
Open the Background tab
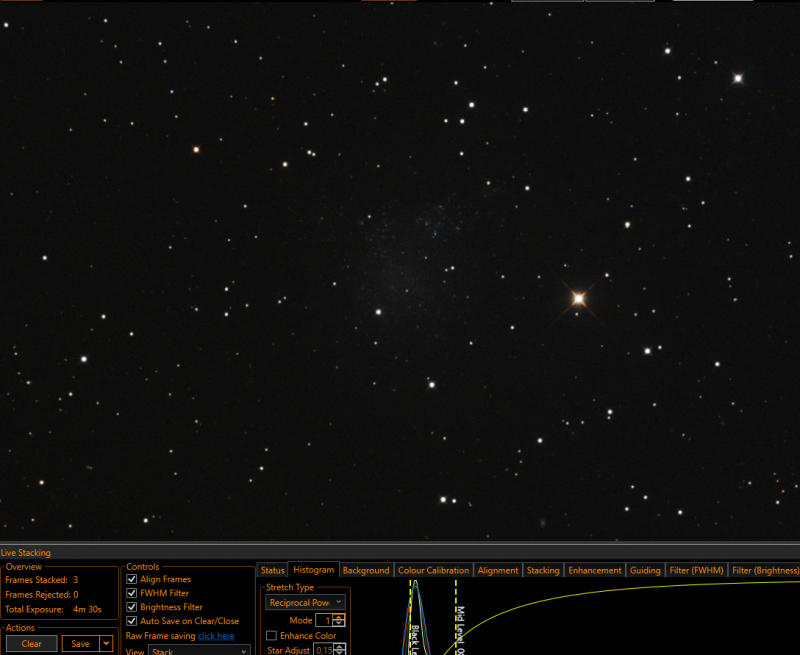pyautogui.click(x=366, y=570)
